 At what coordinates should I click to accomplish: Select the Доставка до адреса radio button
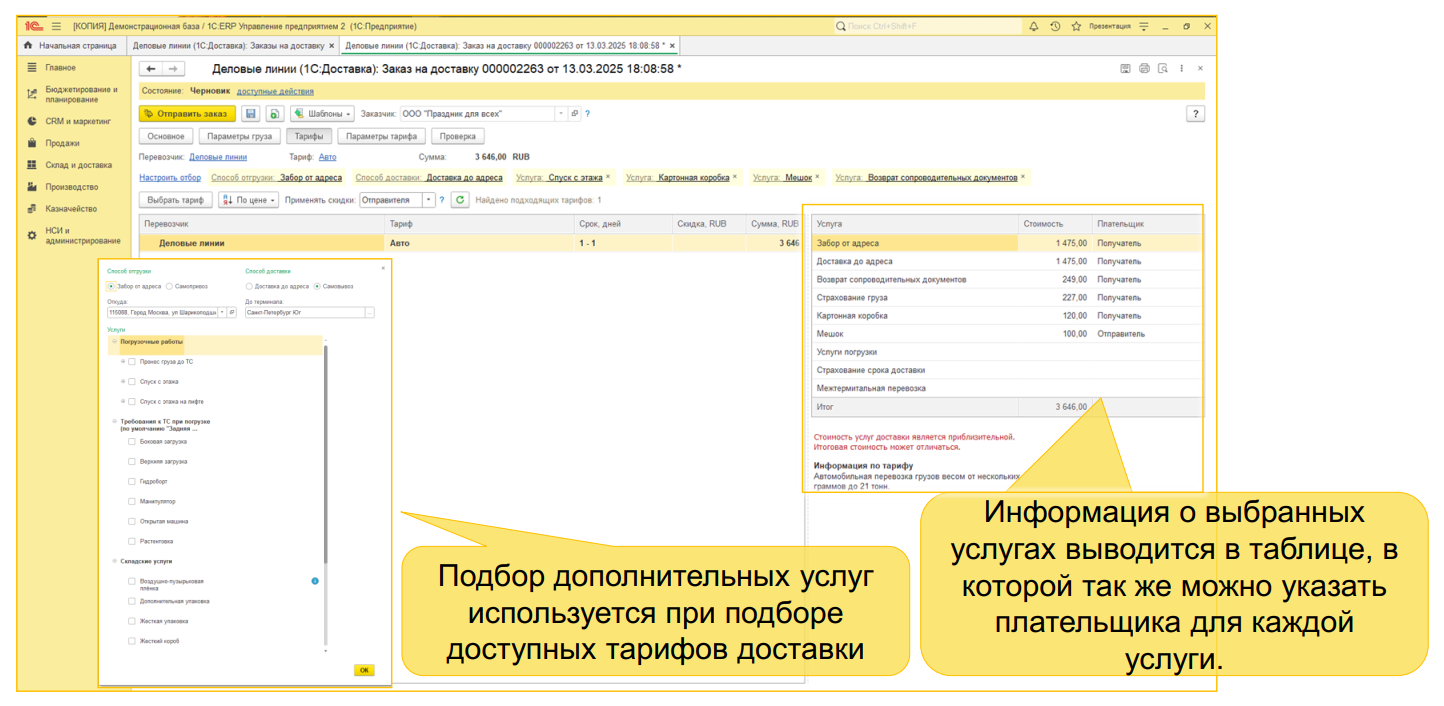(249, 286)
